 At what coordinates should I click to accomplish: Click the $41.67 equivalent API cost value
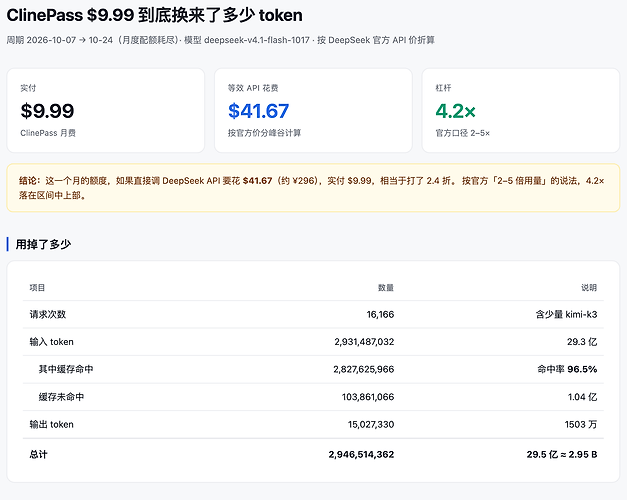point(258,111)
